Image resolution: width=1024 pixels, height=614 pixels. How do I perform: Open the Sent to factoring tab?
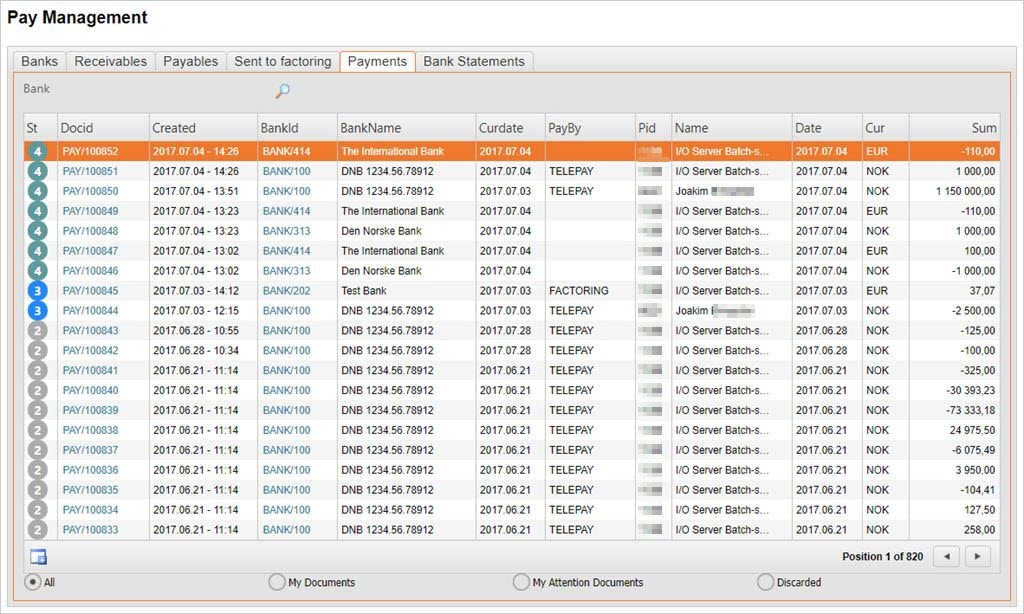(283, 61)
